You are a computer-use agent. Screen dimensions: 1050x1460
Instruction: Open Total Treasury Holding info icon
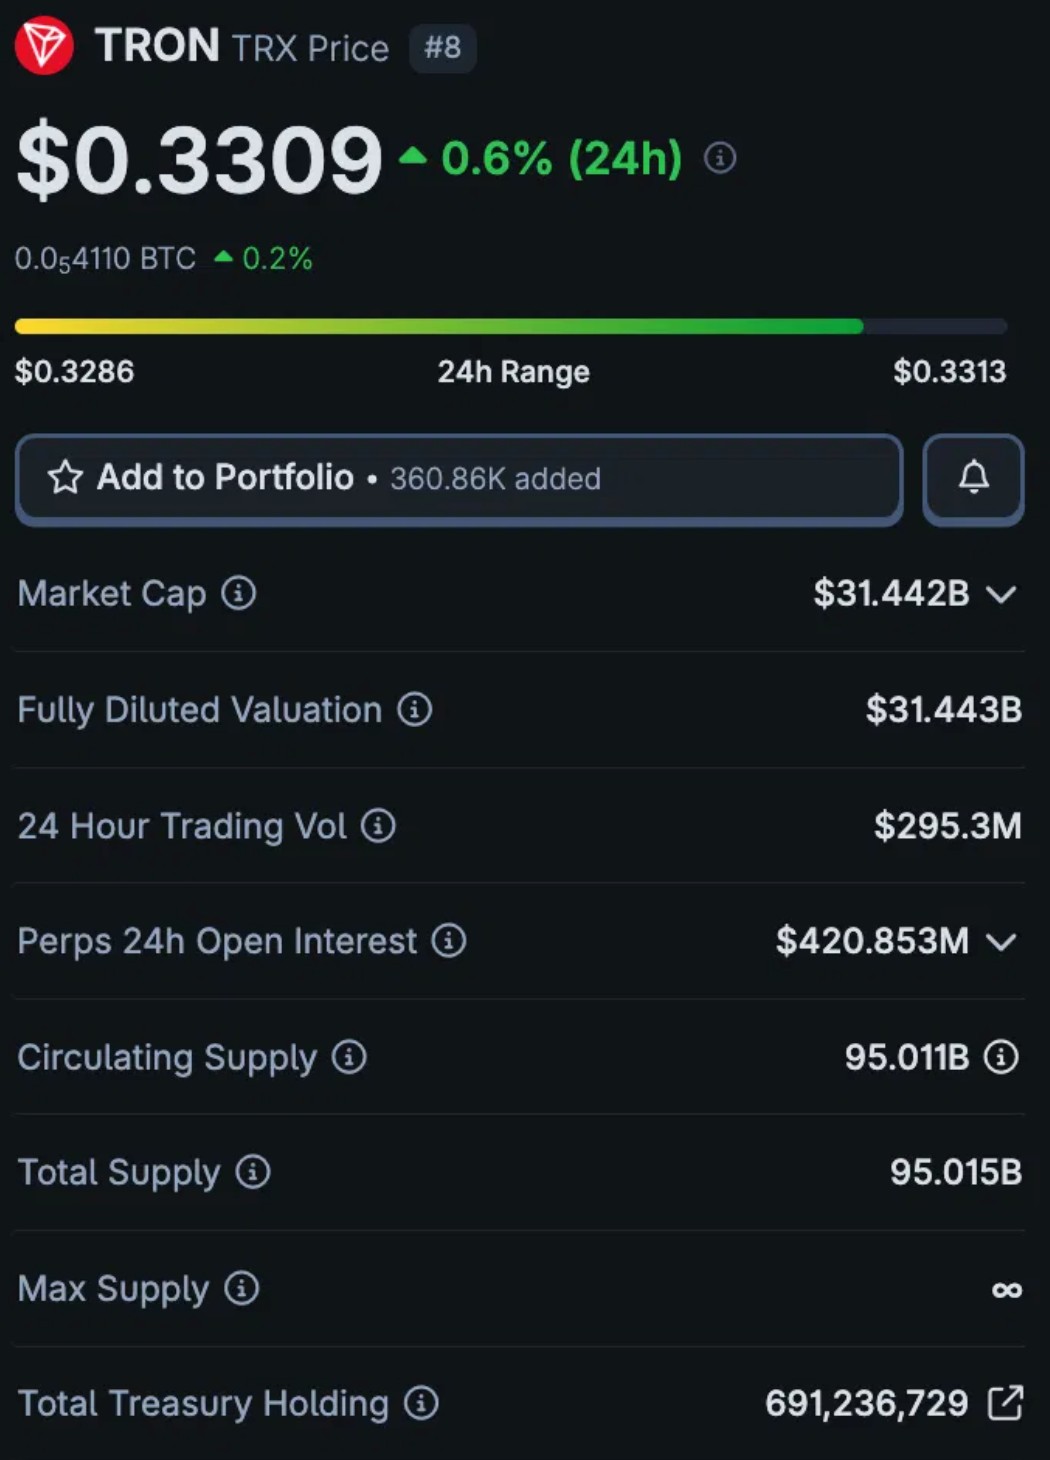[421, 1402]
